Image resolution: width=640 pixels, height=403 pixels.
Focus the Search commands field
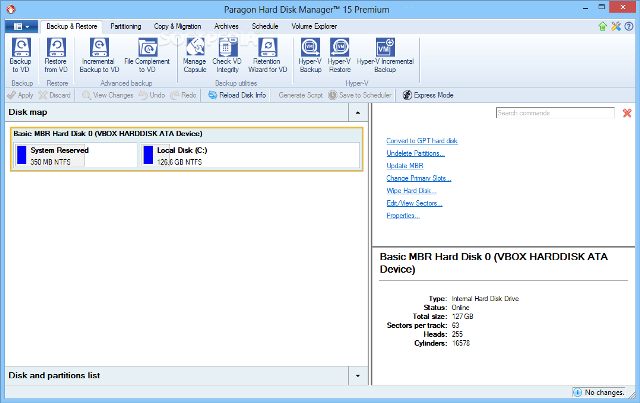[555, 113]
